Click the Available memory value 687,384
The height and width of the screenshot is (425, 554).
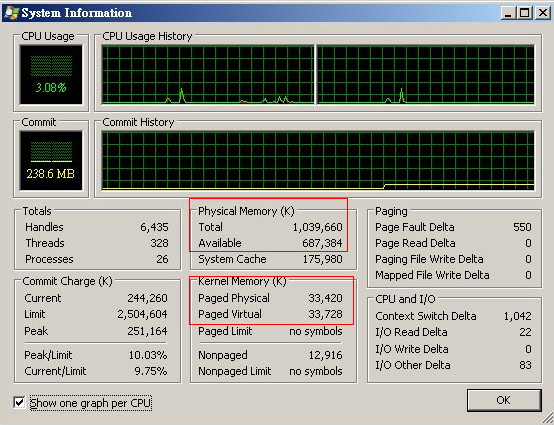coord(322,243)
